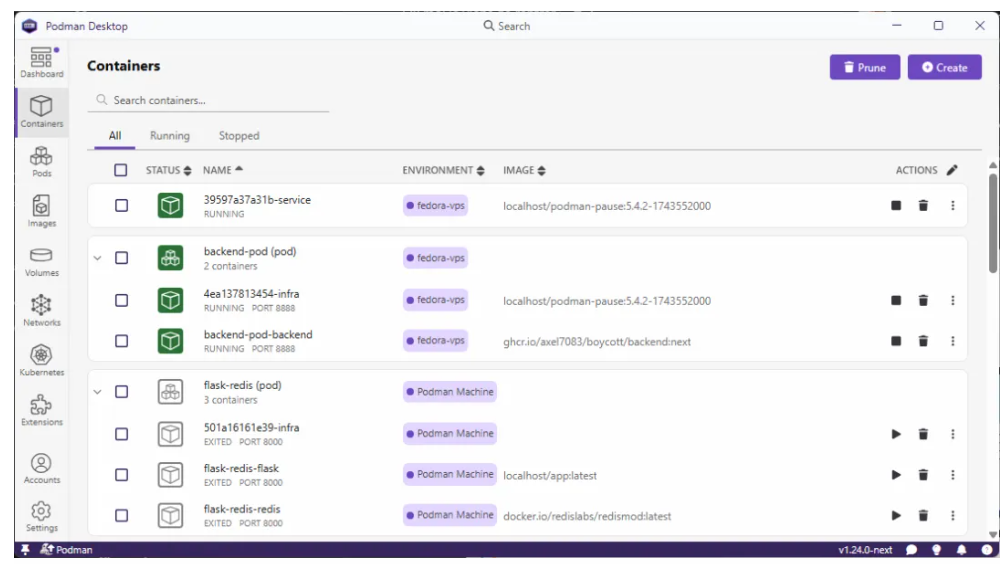Screen dimensions: 1008x564
Task: Check the 501a16161e39-infra checkbox
Action: pyautogui.click(x=121, y=434)
